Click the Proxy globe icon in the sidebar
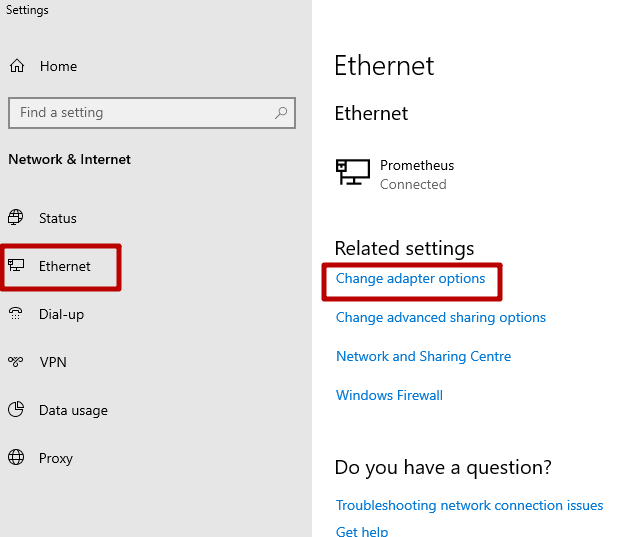 click(x=16, y=458)
